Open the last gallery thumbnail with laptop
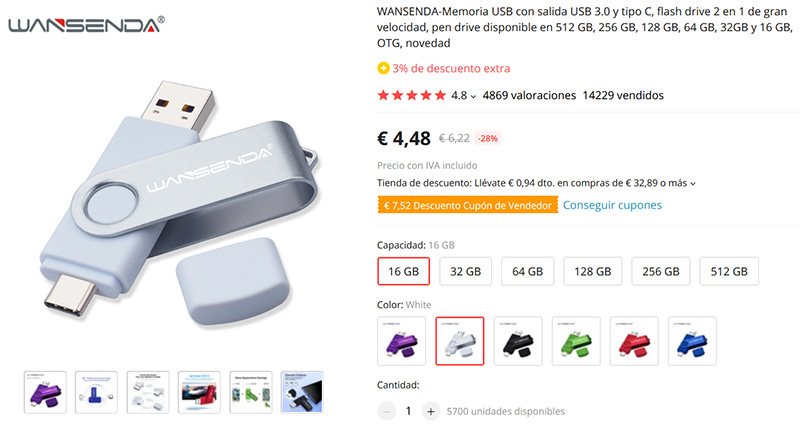The width and height of the screenshot is (800, 430). [x=302, y=392]
